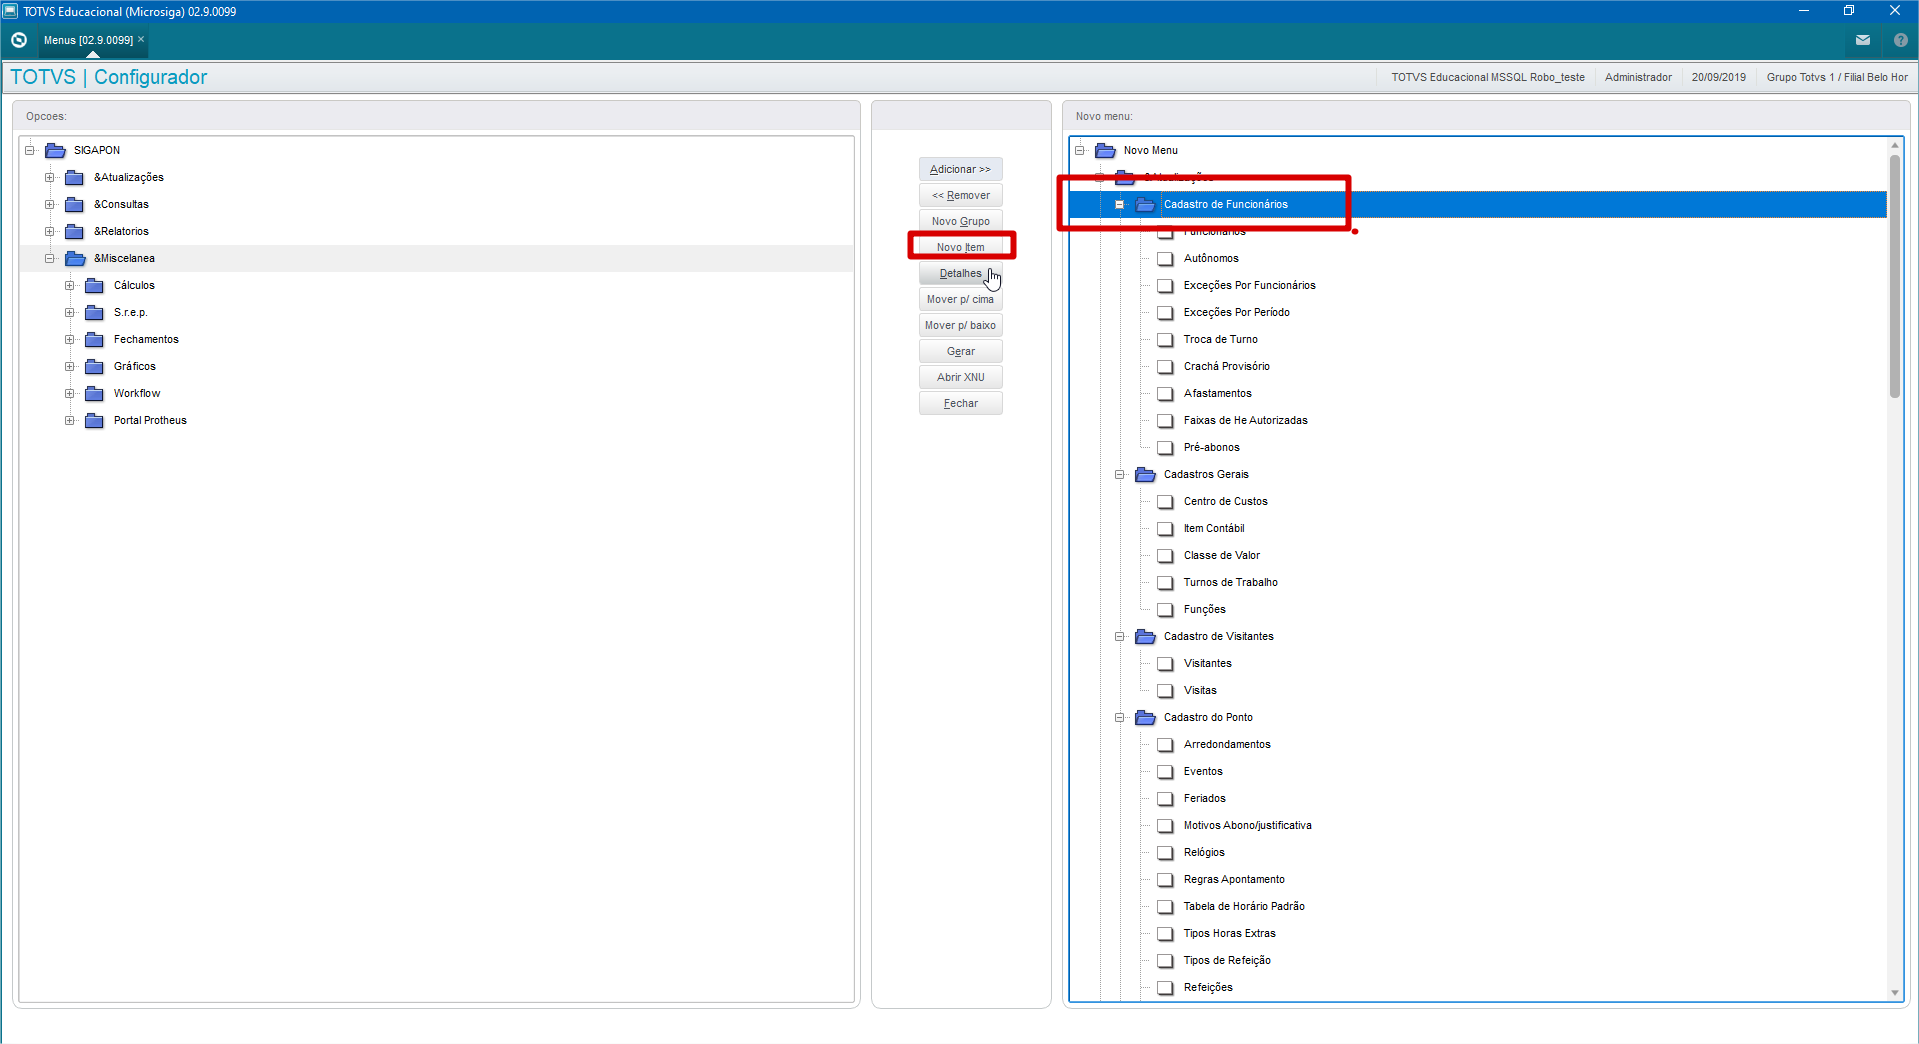Click the Cadastro de Visitantes folder icon
This screenshot has width=1919, height=1044.
tap(1145, 636)
